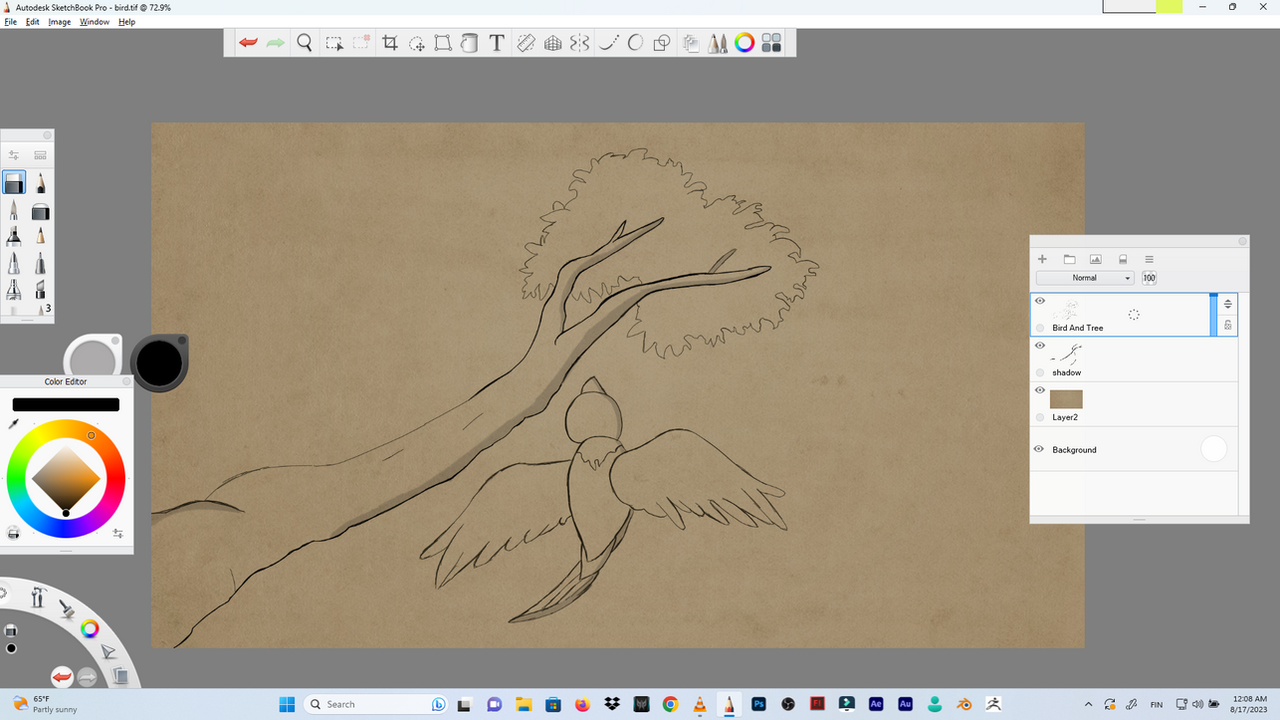1280x720 pixels.
Task: Click the Background layer white color circle
Action: click(1213, 450)
